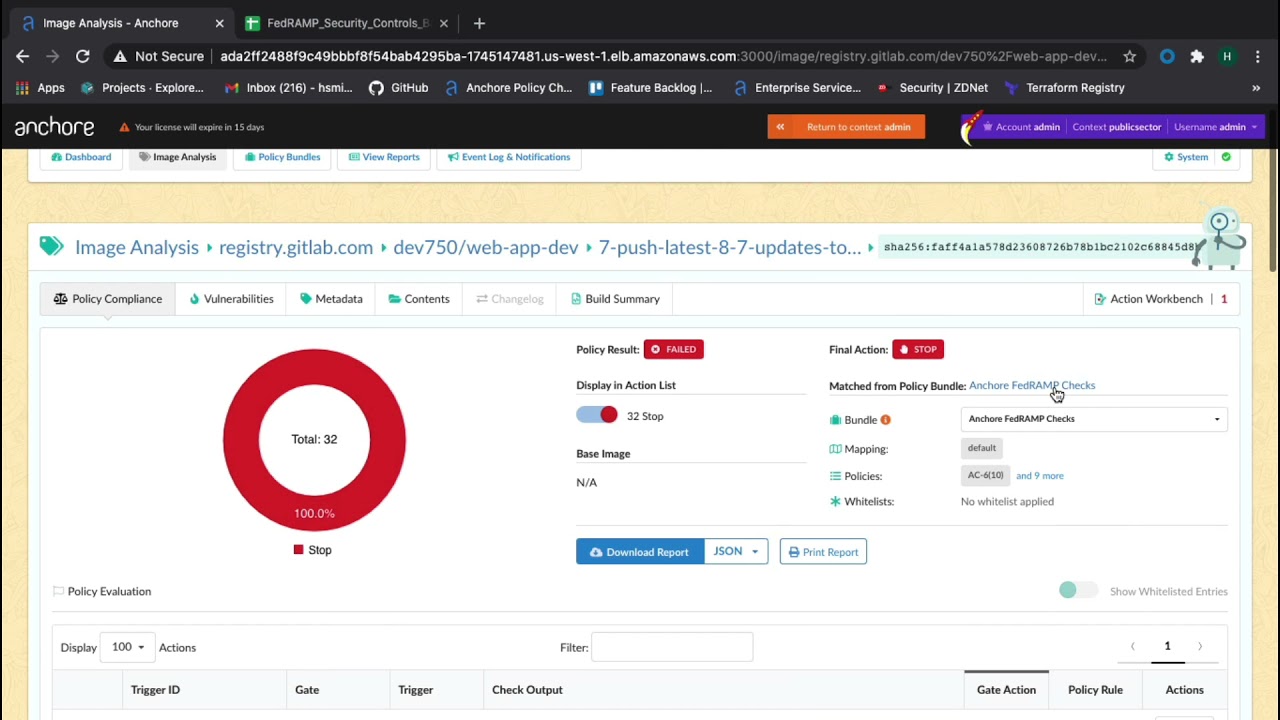Open Terraform Registry bookmark
The image size is (1280, 720).
tap(1065, 88)
